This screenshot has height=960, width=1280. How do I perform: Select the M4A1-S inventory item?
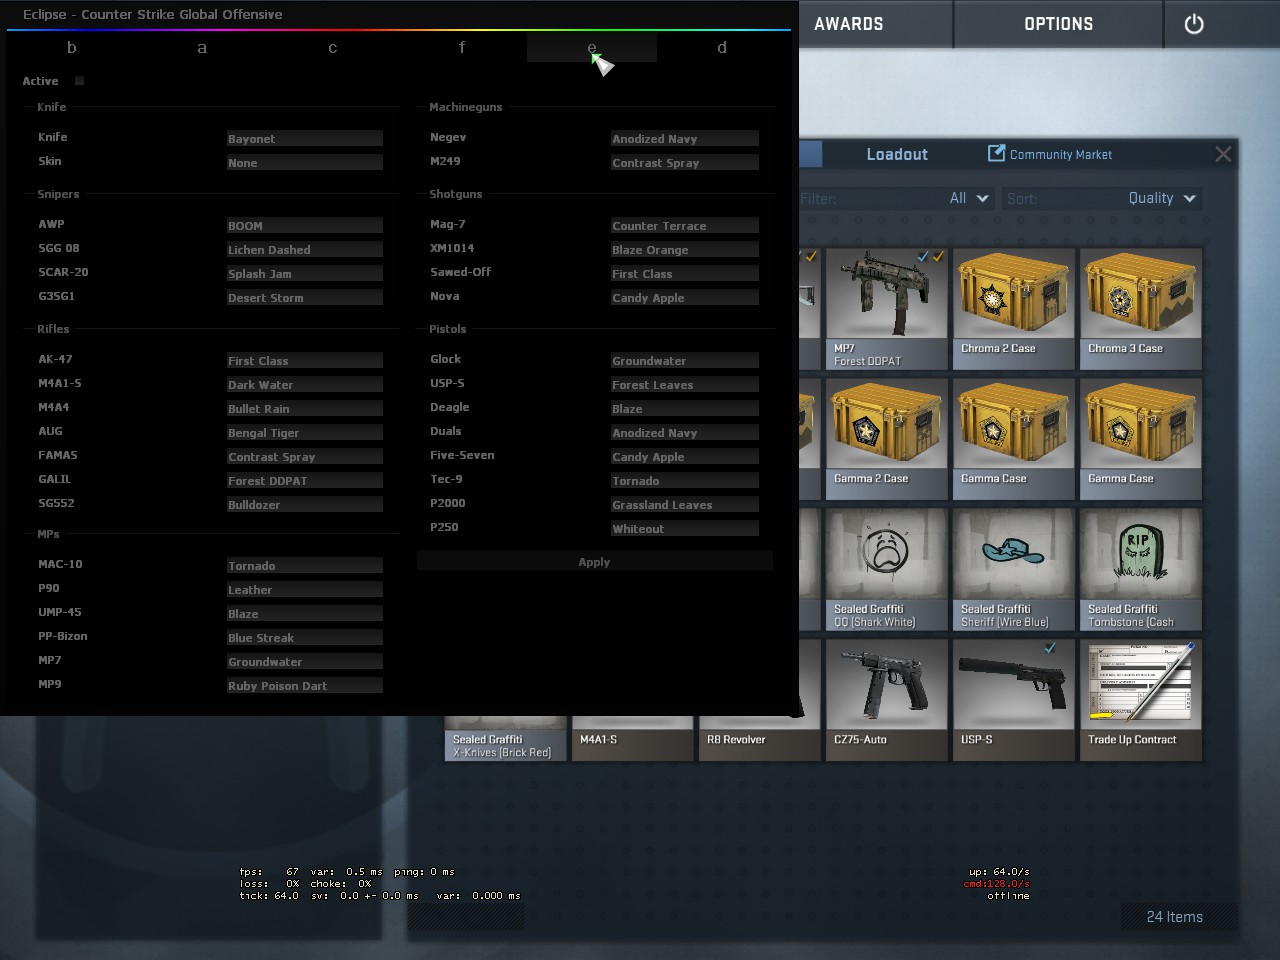click(x=632, y=738)
